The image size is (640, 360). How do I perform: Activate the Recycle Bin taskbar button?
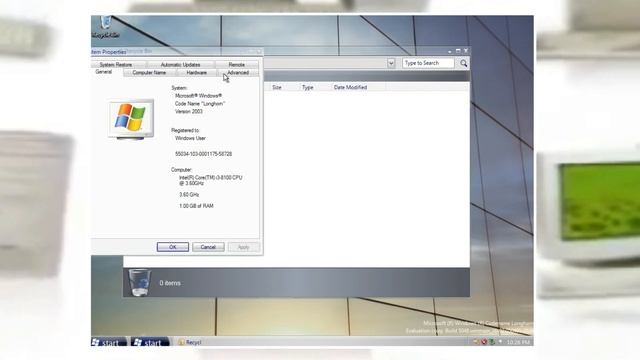tap(190, 342)
